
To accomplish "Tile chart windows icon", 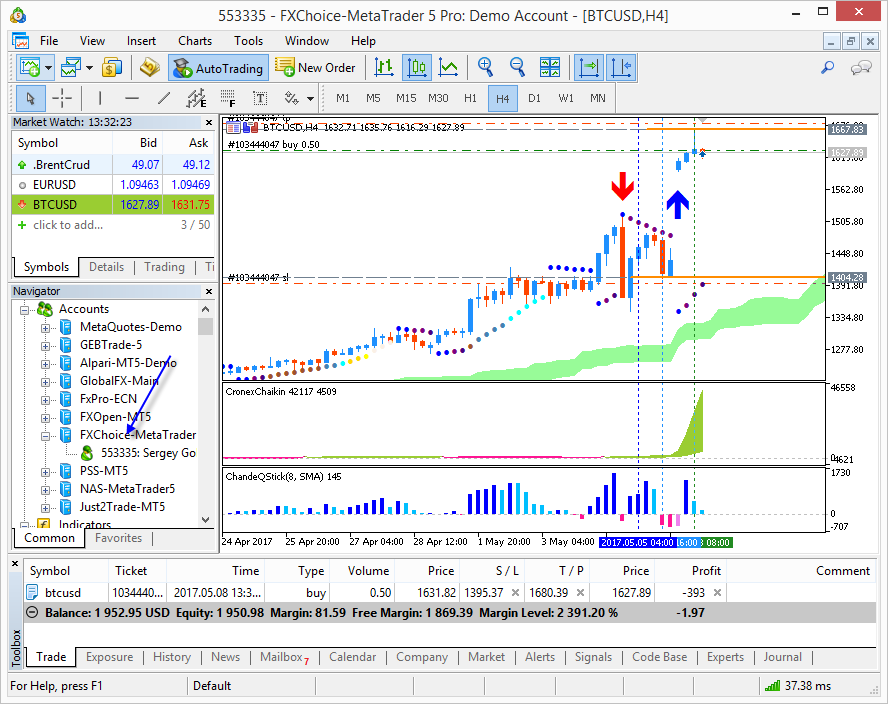I will 549,68.
